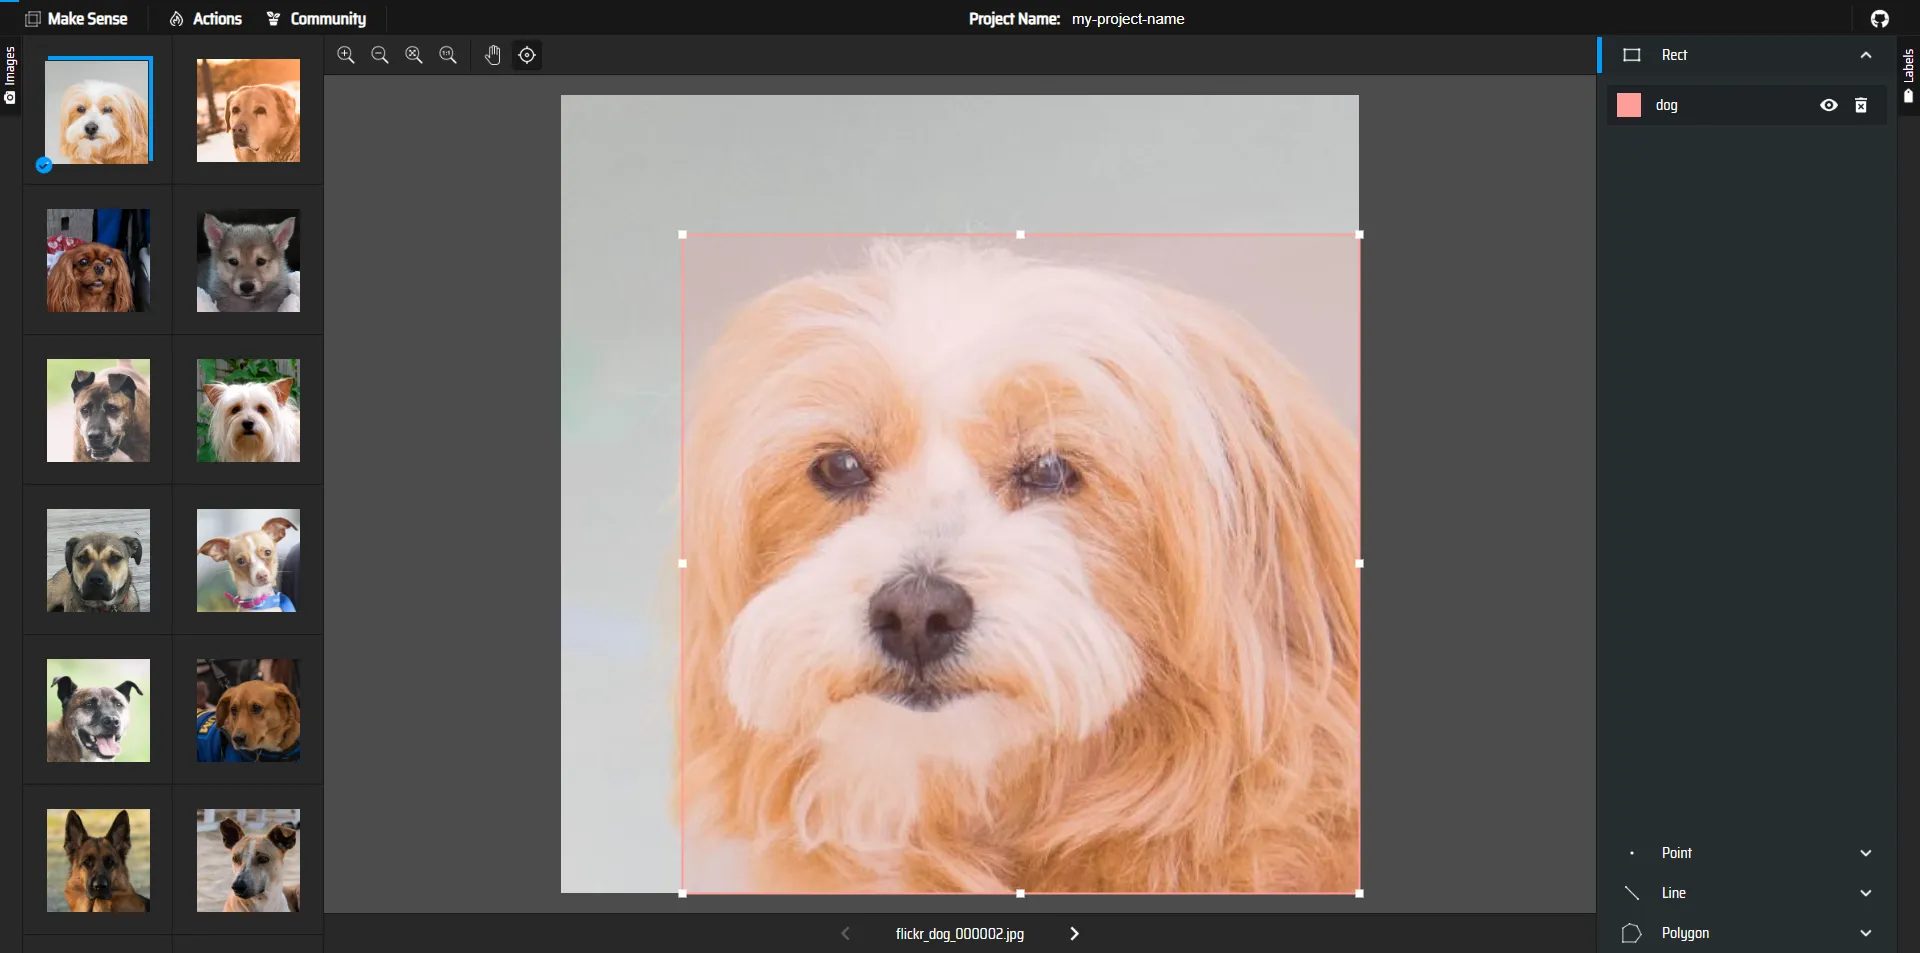Image resolution: width=1920 pixels, height=953 pixels.
Task: Select the open-mouth panting dog thumbnail
Action: point(98,710)
